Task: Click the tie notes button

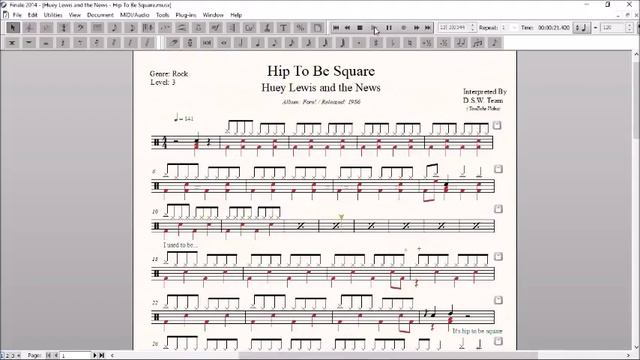Action: (461, 42)
